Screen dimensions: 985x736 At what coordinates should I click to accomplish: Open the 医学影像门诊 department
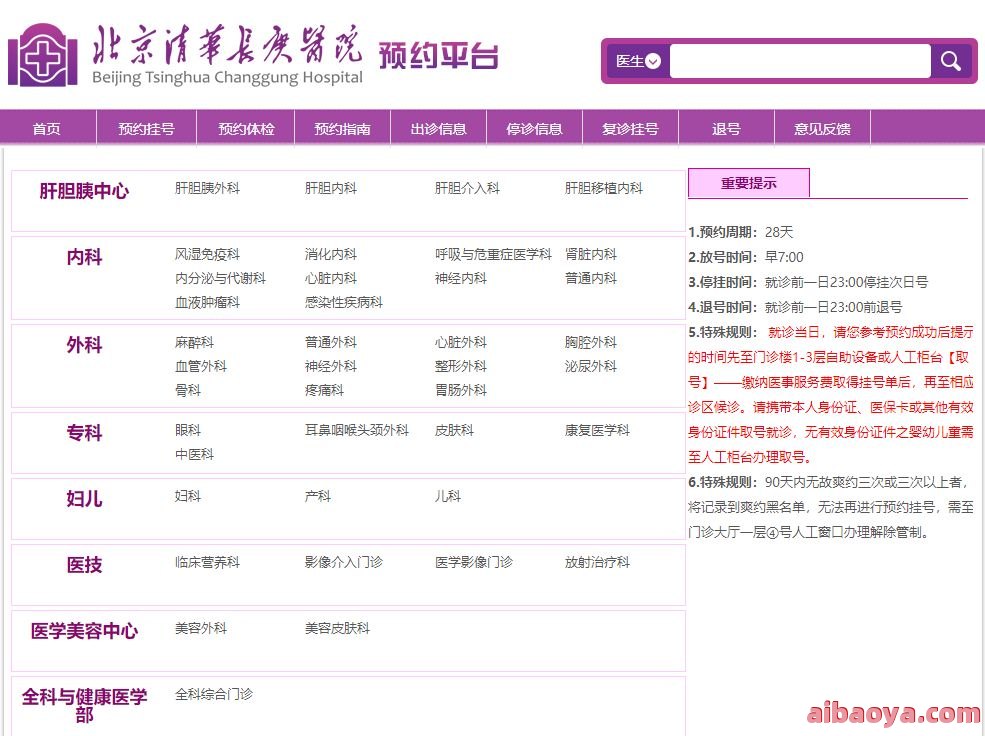[474, 562]
